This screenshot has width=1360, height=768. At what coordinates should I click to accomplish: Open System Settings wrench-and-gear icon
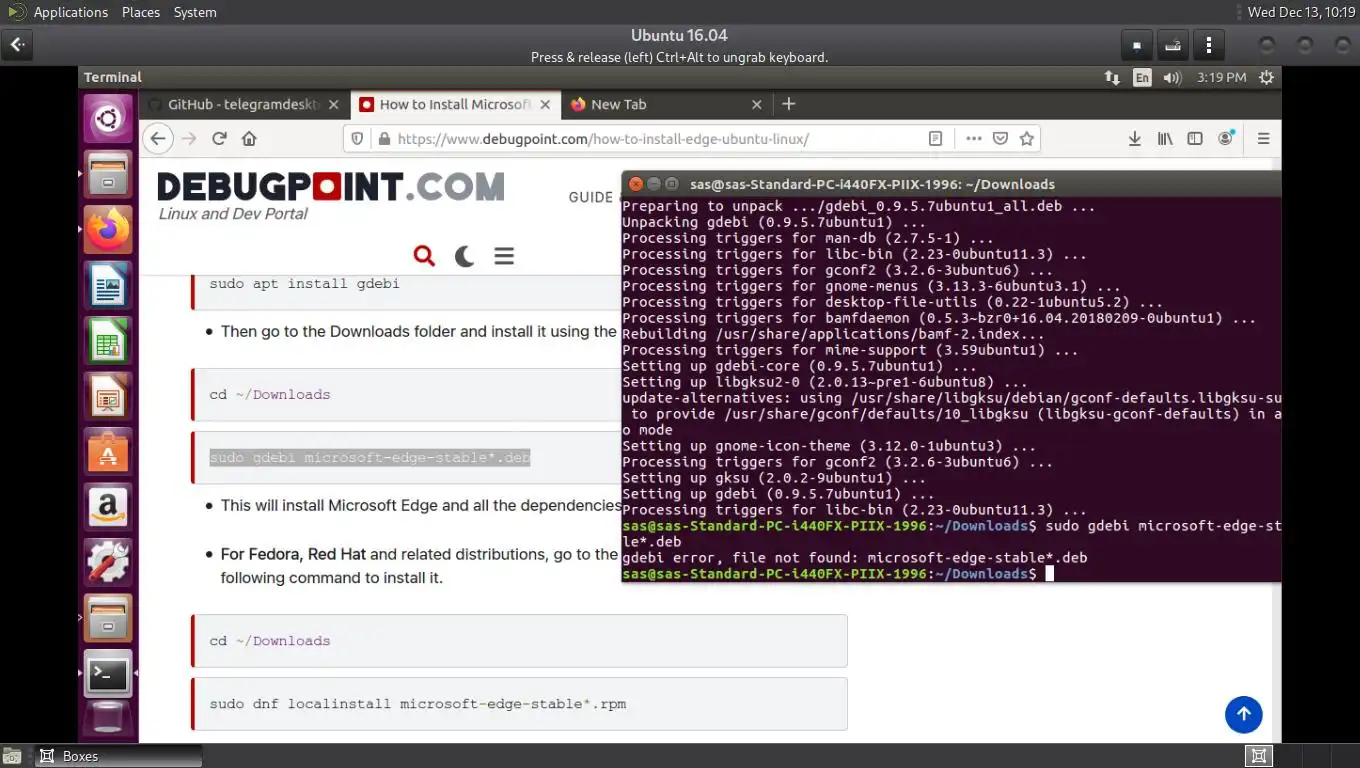coord(108,562)
